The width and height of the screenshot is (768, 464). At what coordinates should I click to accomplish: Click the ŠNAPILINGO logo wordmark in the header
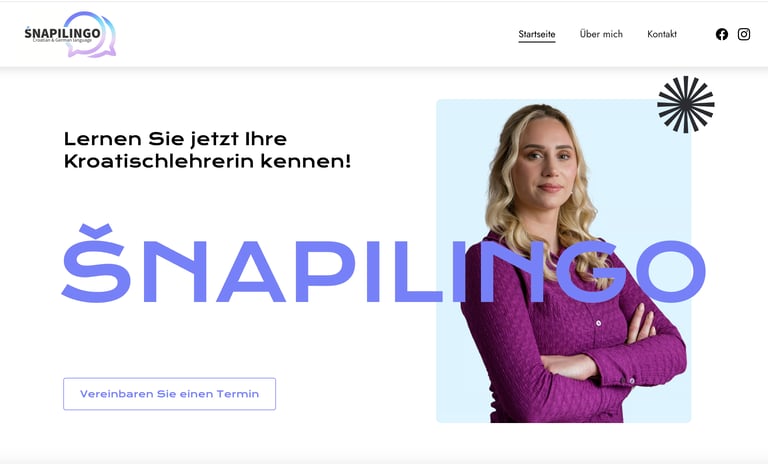pyautogui.click(x=63, y=33)
